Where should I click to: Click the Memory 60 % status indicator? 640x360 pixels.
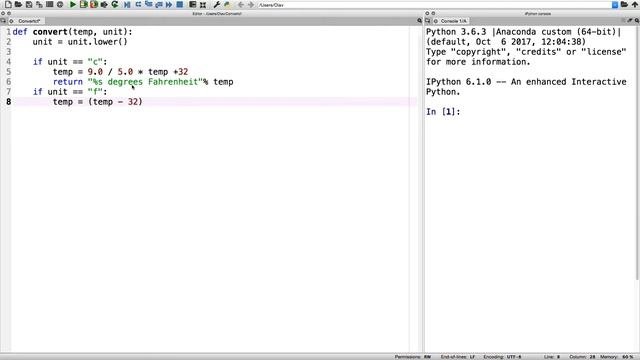(x=616, y=357)
